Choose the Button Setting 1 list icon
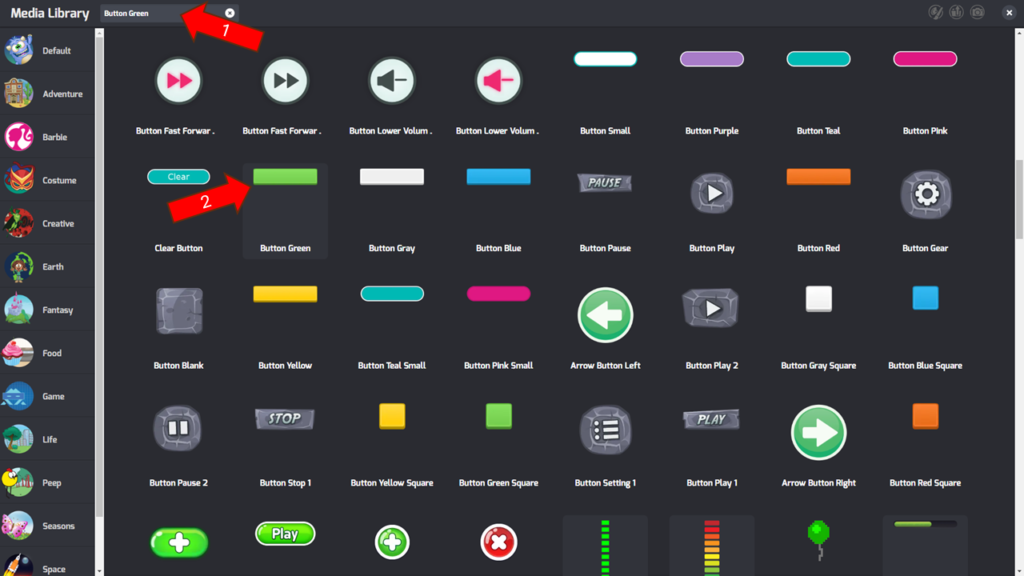 click(605, 430)
